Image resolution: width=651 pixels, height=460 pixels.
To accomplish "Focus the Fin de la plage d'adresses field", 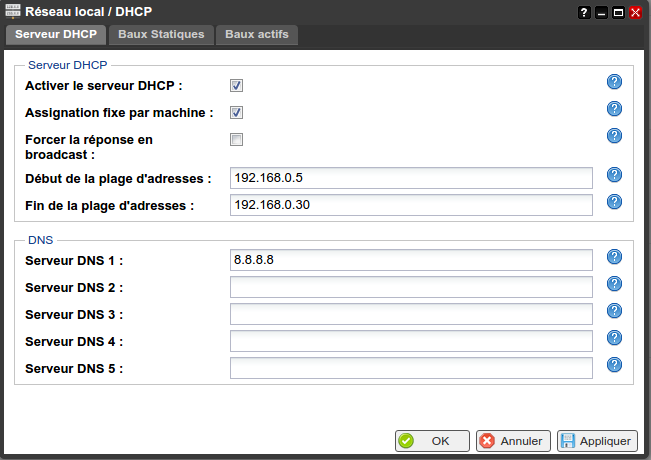I will [x=411, y=205].
